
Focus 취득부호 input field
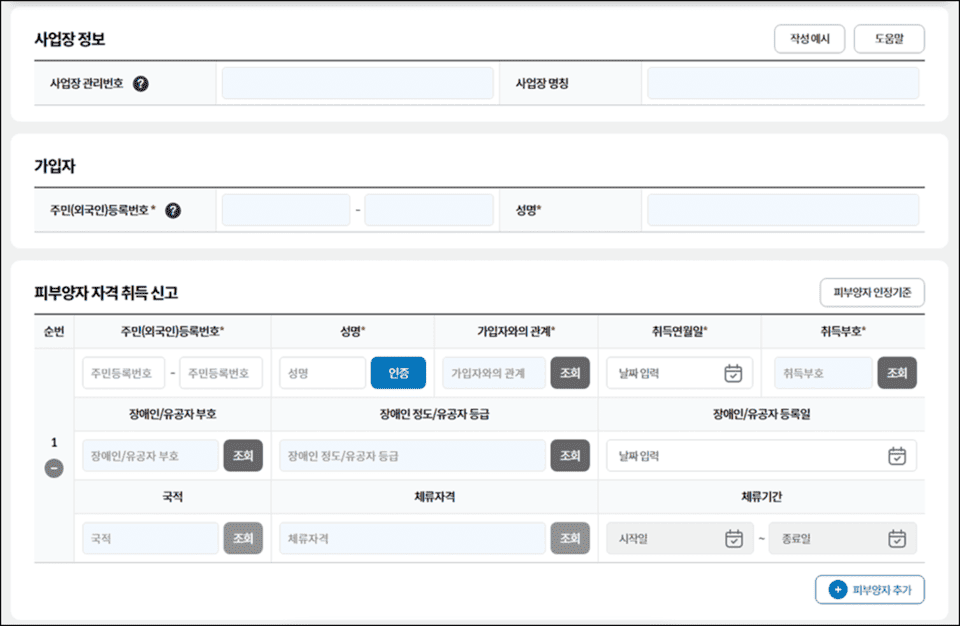coord(823,373)
